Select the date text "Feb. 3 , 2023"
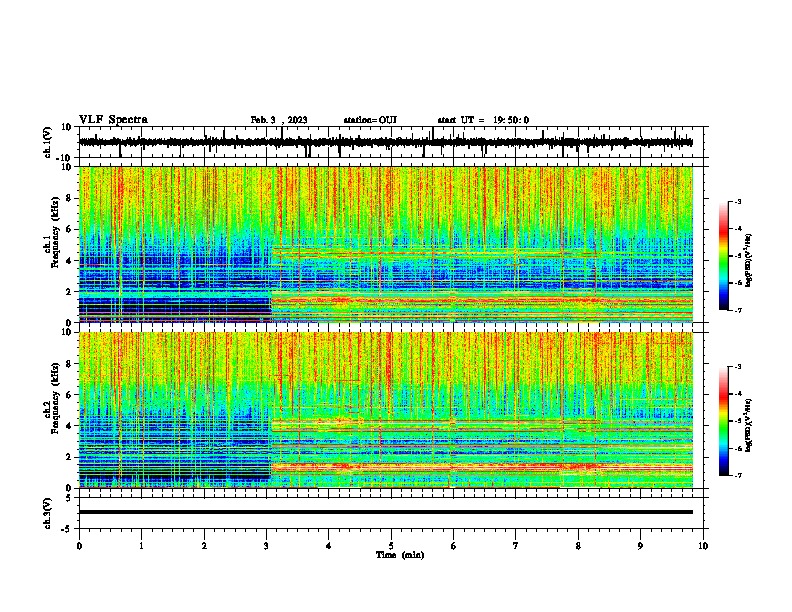The image size is (792, 612). 279,120
